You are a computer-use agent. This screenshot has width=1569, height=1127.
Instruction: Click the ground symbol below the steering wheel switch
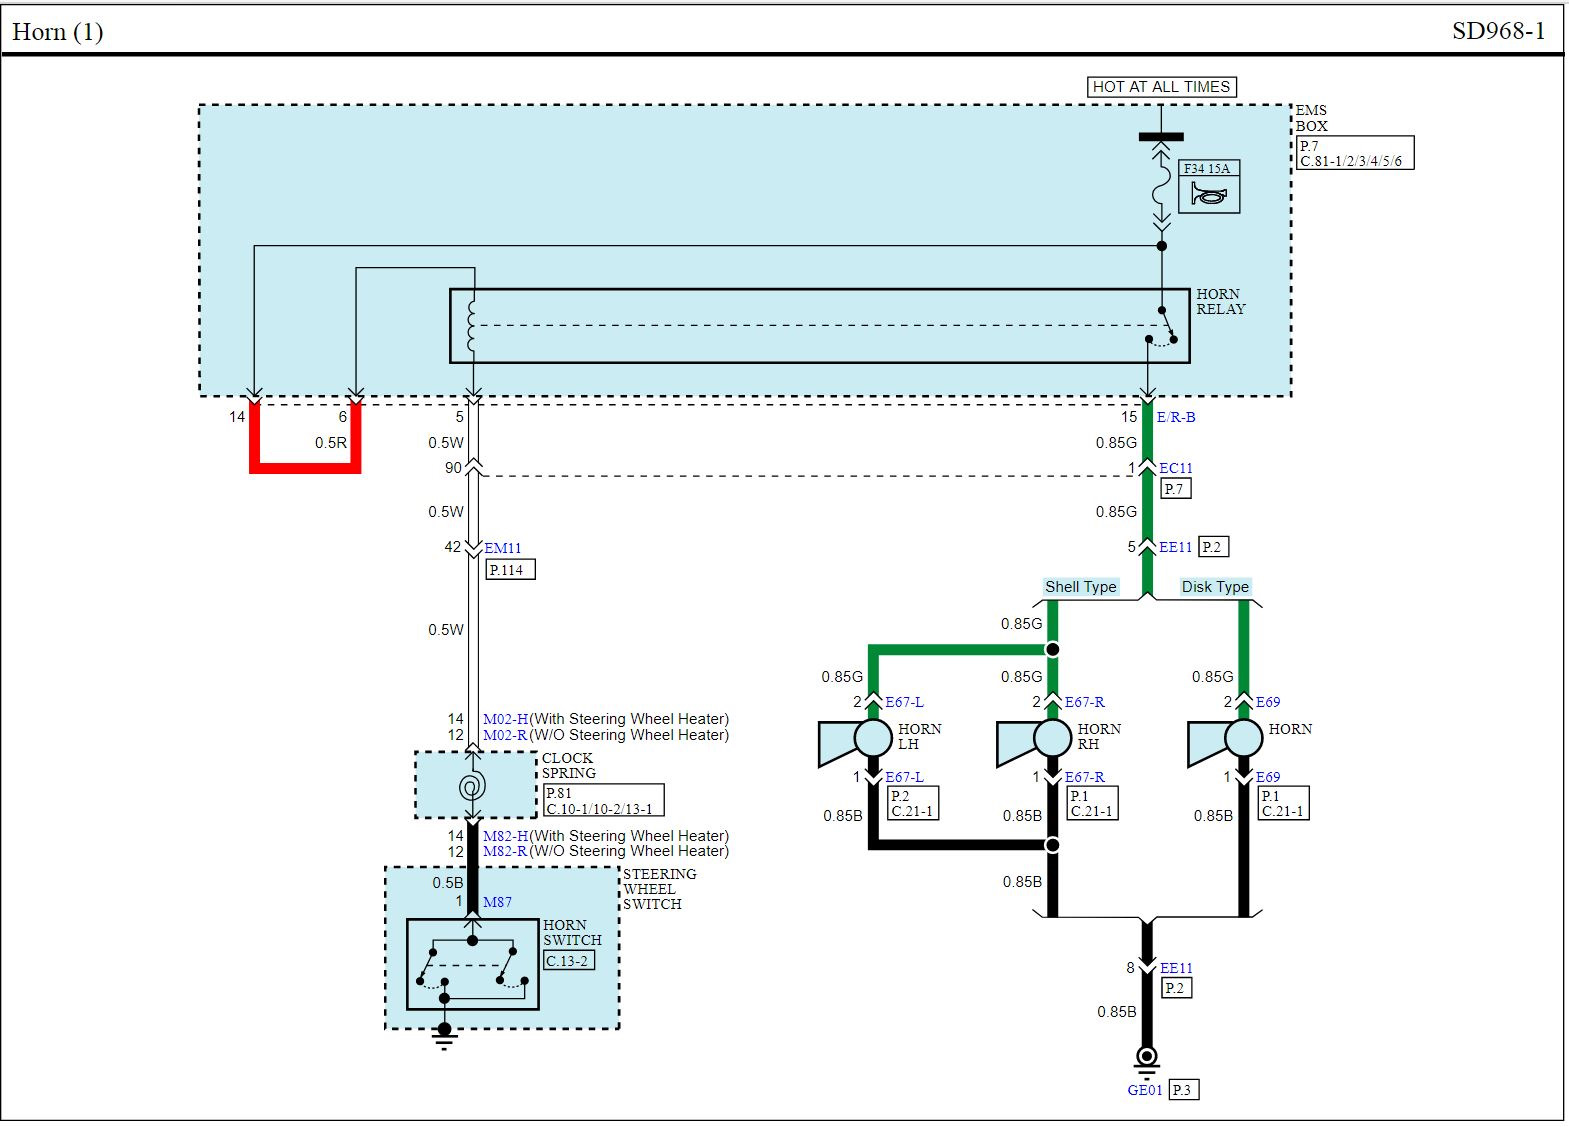point(445,1036)
